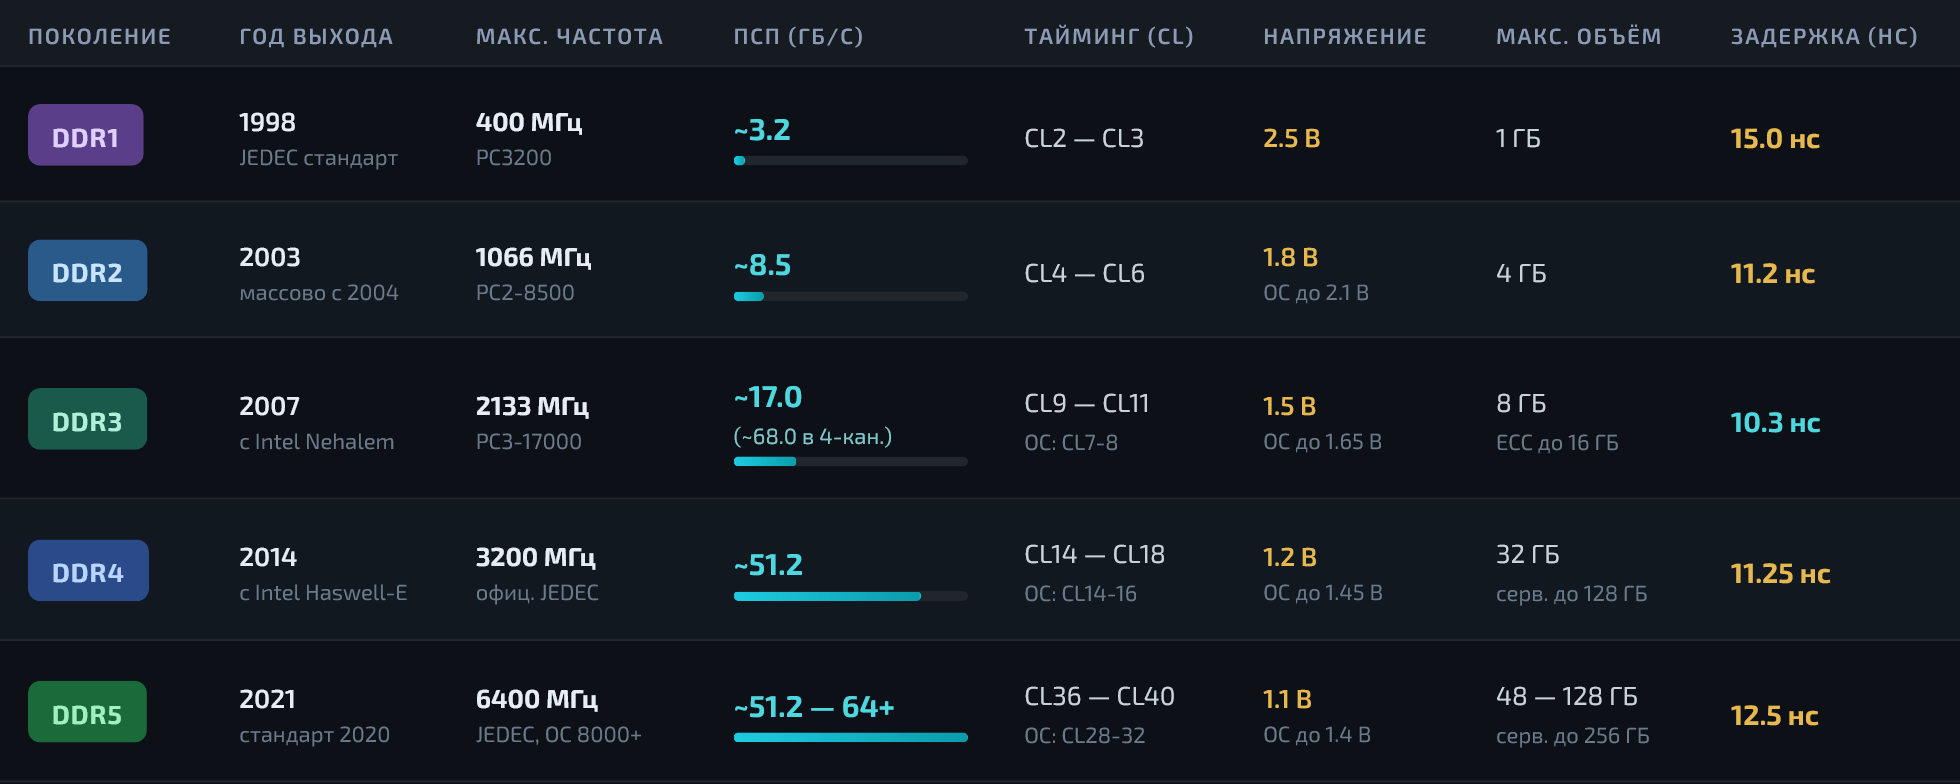The height and width of the screenshot is (784, 1960).
Task: Click the МАКС. ОБЪЁМ column header
Action: pos(1579,37)
